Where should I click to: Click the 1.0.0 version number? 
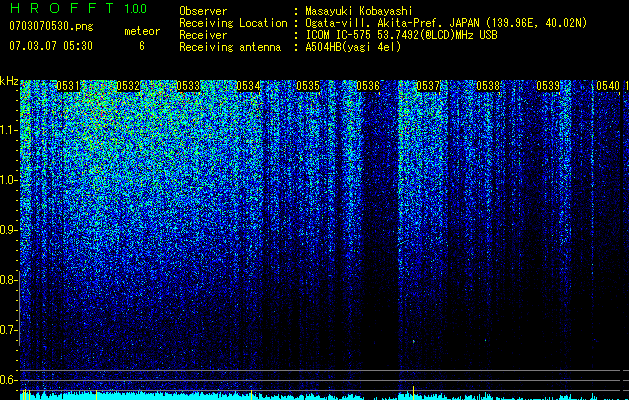[136, 9]
